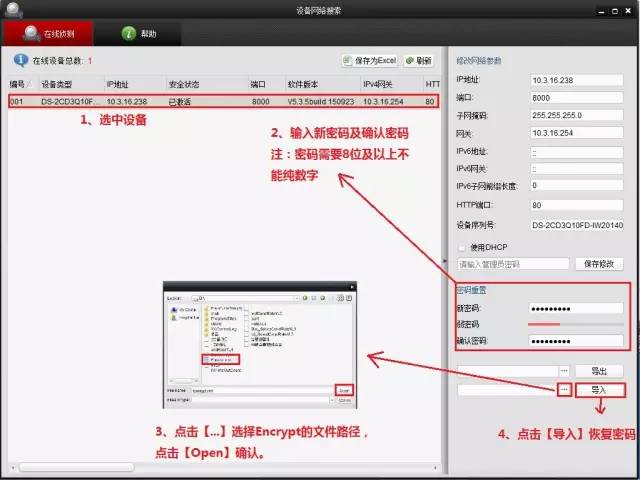This screenshot has height=480, width=640.
Task: Open the browse '...' button beside 导入
Action: pyautogui.click(x=564, y=389)
